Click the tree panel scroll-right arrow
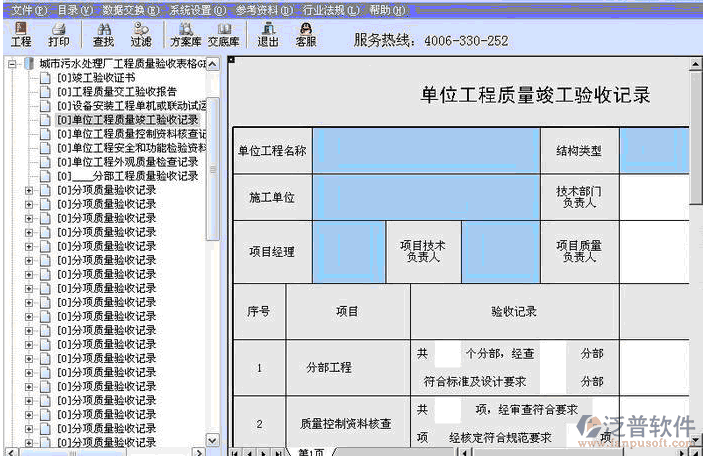The height and width of the screenshot is (459, 706). pyautogui.click(x=199, y=452)
